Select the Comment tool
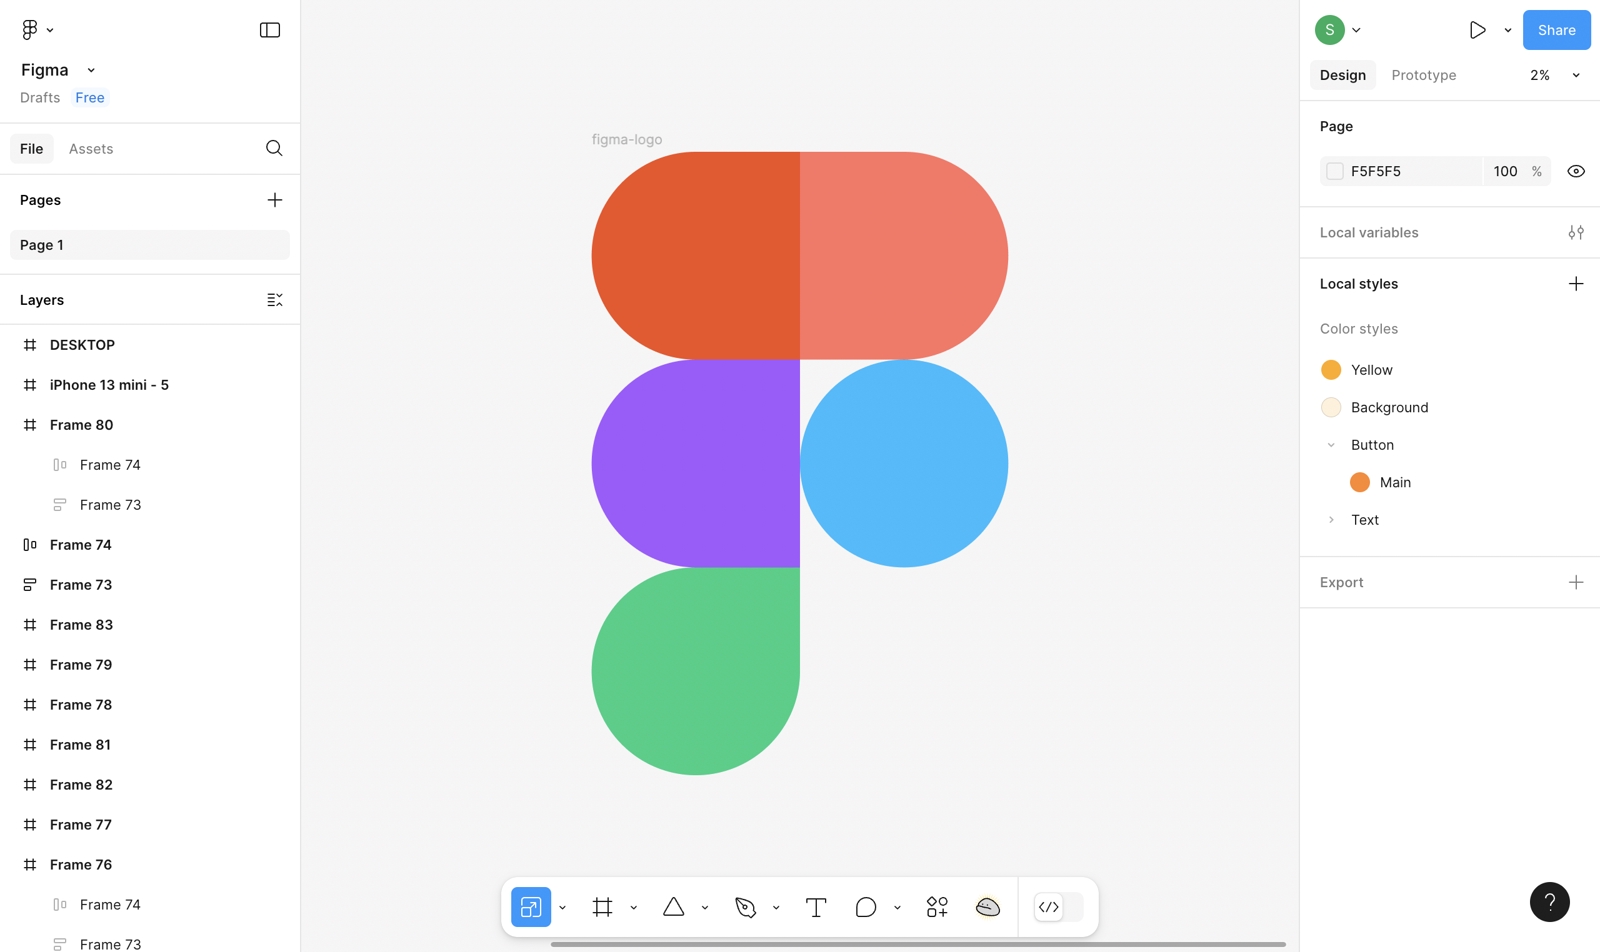The width and height of the screenshot is (1600, 952). coord(866,907)
